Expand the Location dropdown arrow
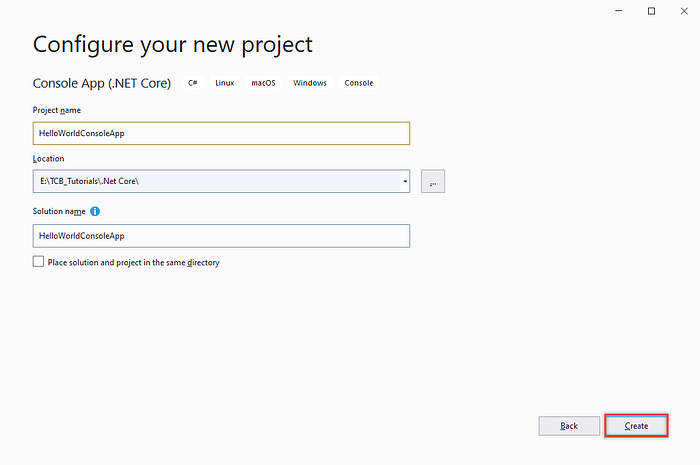 pyautogui.click(x=405, y=181)
